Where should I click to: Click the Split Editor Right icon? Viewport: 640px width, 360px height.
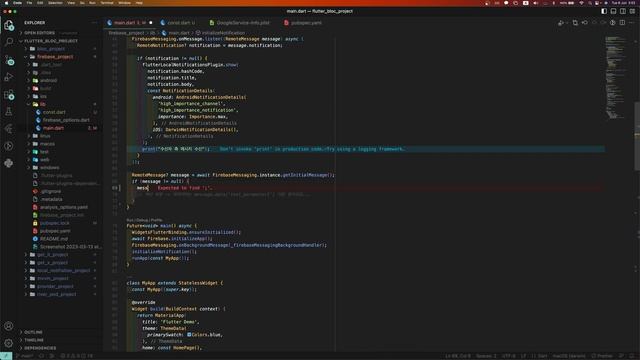coord(622,23)
